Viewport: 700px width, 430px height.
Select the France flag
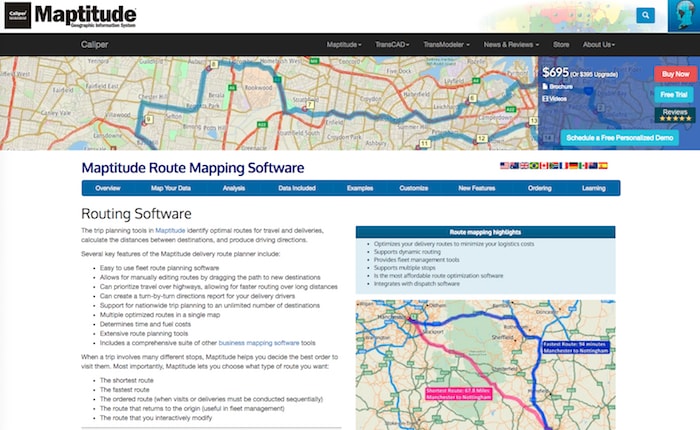(563, 166)
